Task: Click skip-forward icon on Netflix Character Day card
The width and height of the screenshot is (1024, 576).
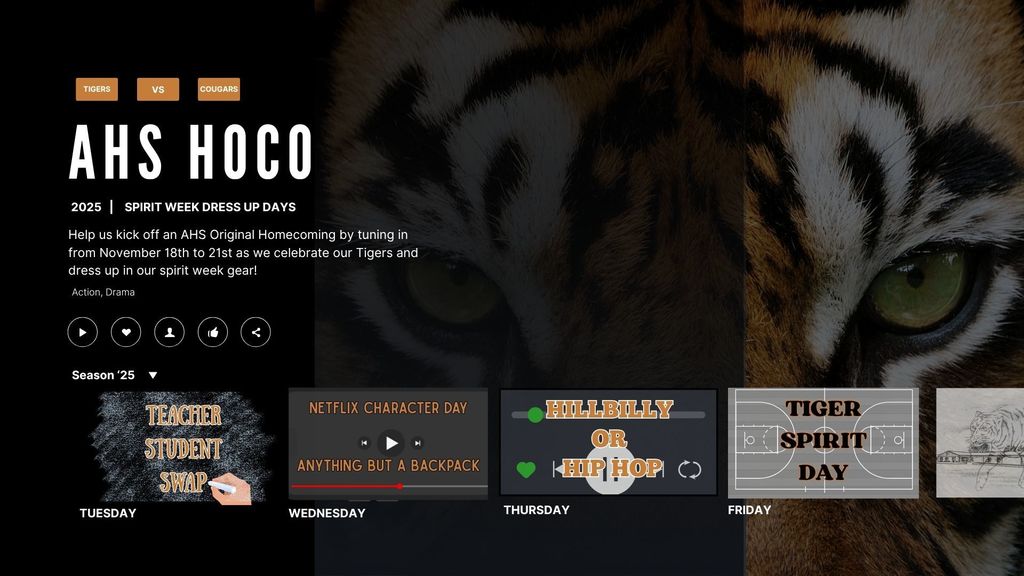Action: (417, 443)
